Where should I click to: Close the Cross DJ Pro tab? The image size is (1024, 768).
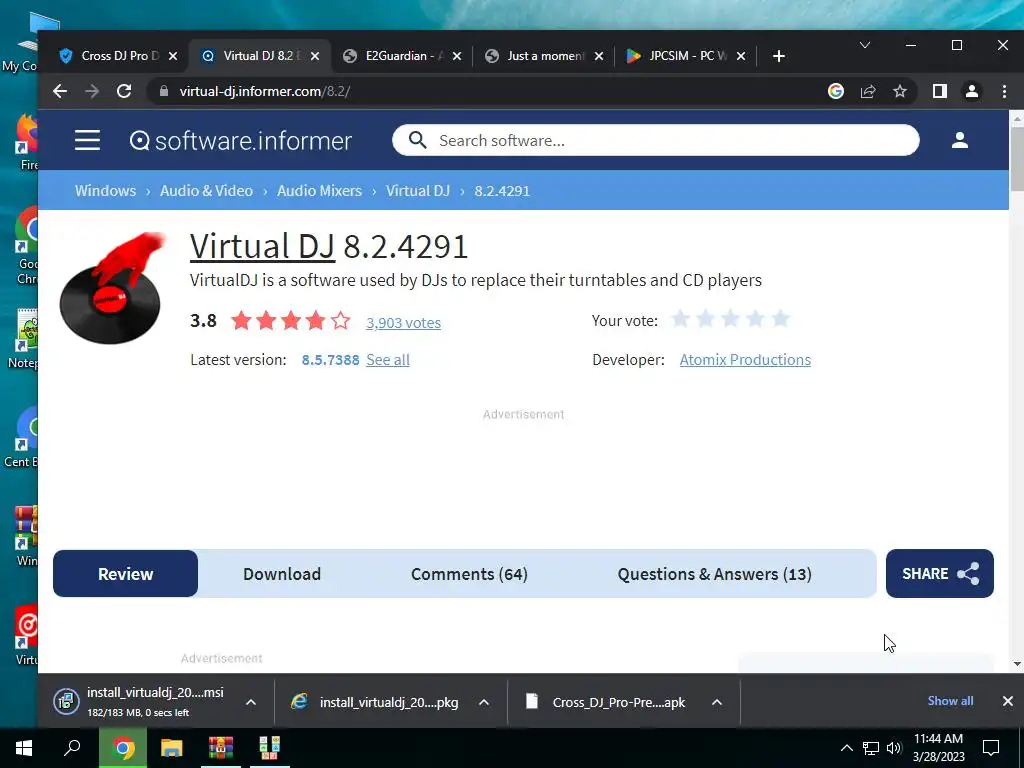(172, 56)
